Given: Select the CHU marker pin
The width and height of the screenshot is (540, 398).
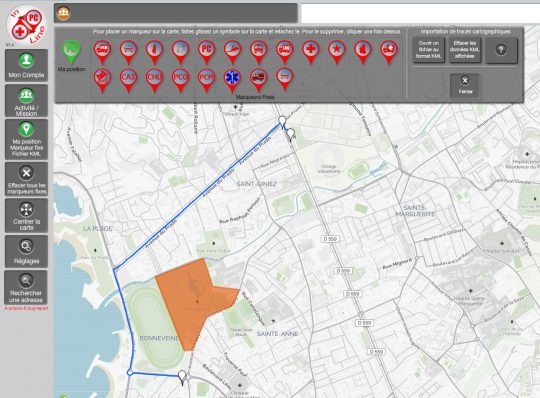Looking at the screenshot, I should (154, 80).
